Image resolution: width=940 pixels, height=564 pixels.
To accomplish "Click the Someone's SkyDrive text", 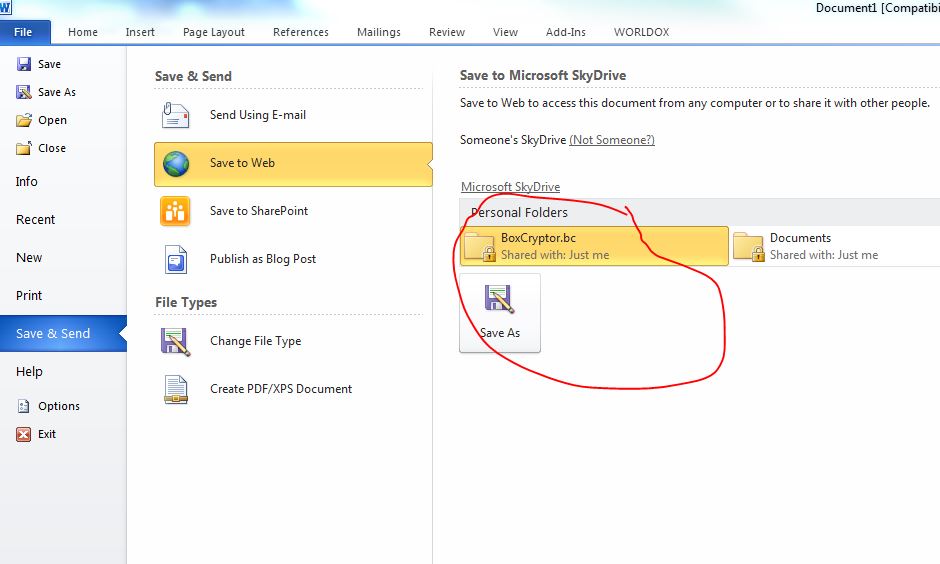I will coord(513,140).
